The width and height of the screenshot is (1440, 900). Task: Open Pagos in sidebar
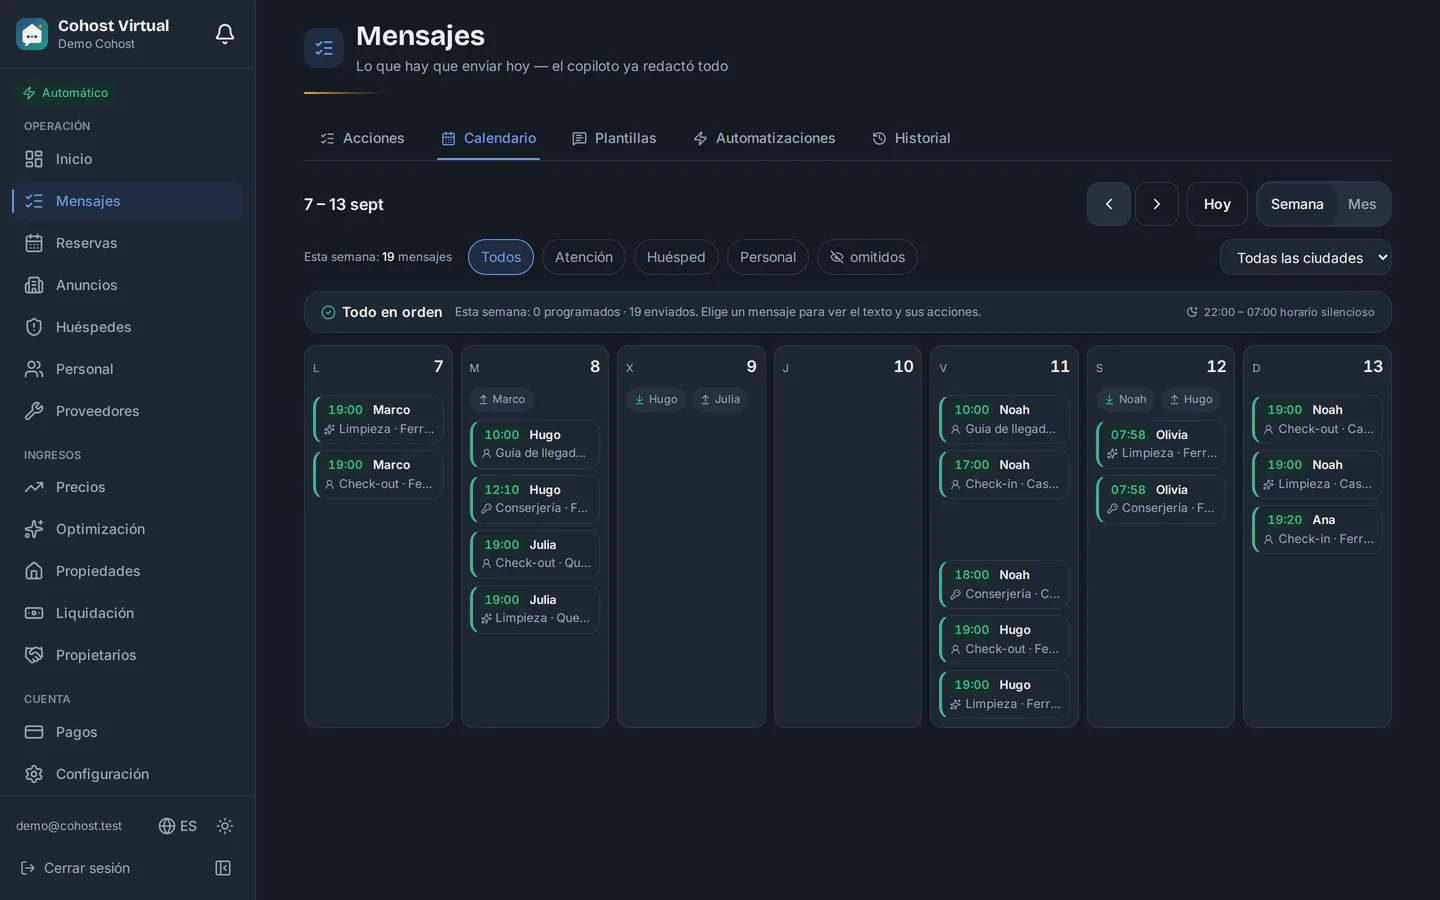pyautogui.click(x=128, y=732)
